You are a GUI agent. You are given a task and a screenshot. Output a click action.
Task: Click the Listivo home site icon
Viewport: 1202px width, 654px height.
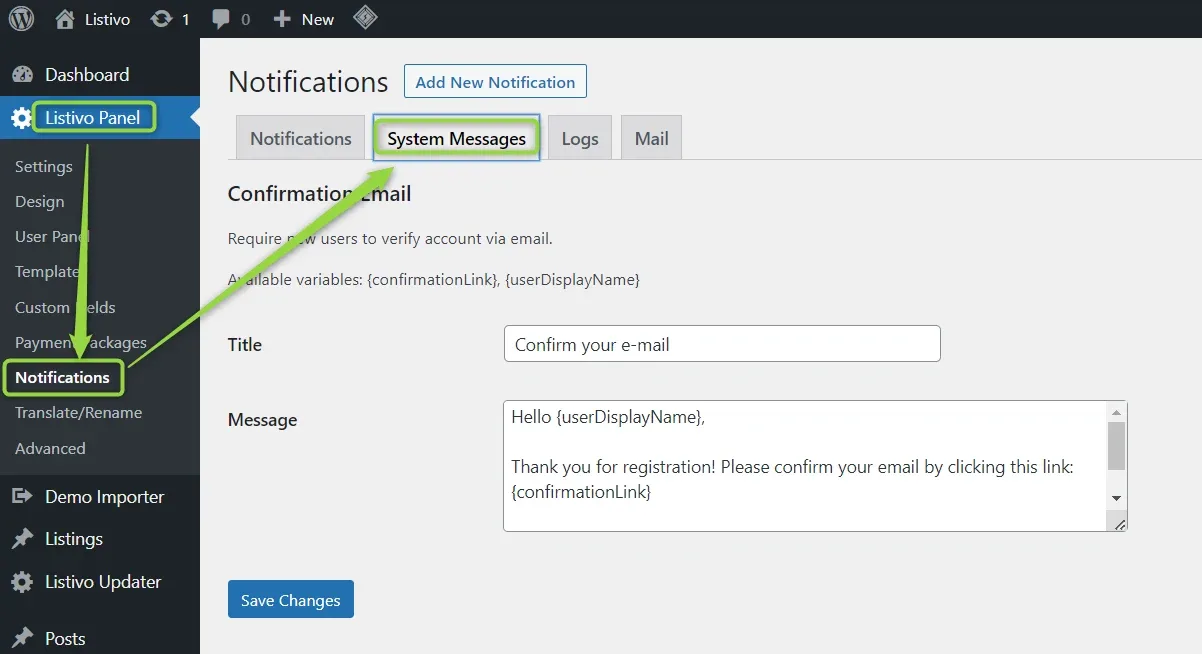click(x=65, y=19)
